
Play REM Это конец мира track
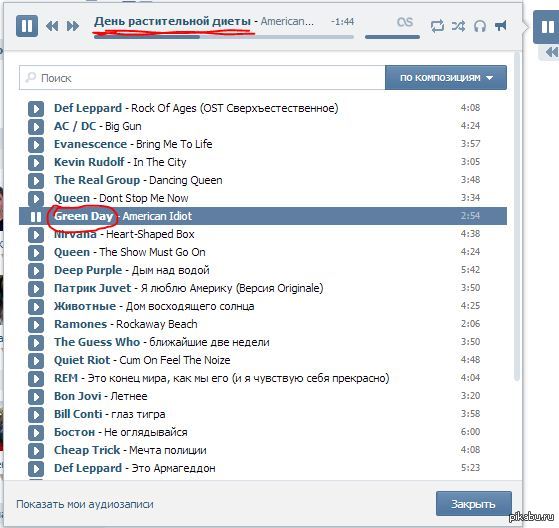[36, 379]
